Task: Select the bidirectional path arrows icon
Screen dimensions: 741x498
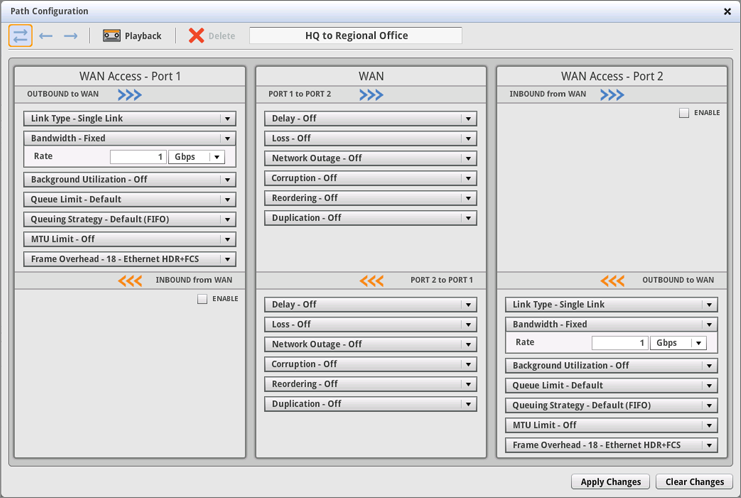Action: pos(20,36)
